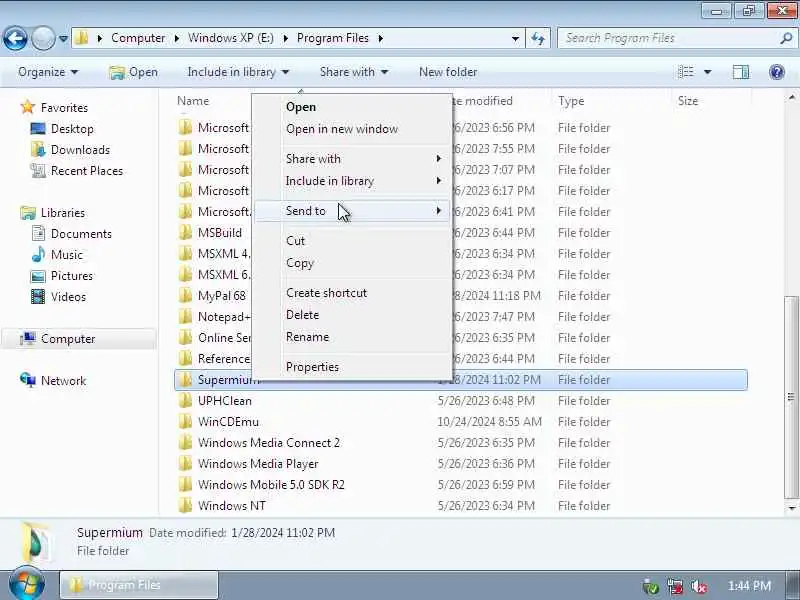Click Windows XP (E:) in breadcrumb

pyautogui.click(x=231, y=38)
